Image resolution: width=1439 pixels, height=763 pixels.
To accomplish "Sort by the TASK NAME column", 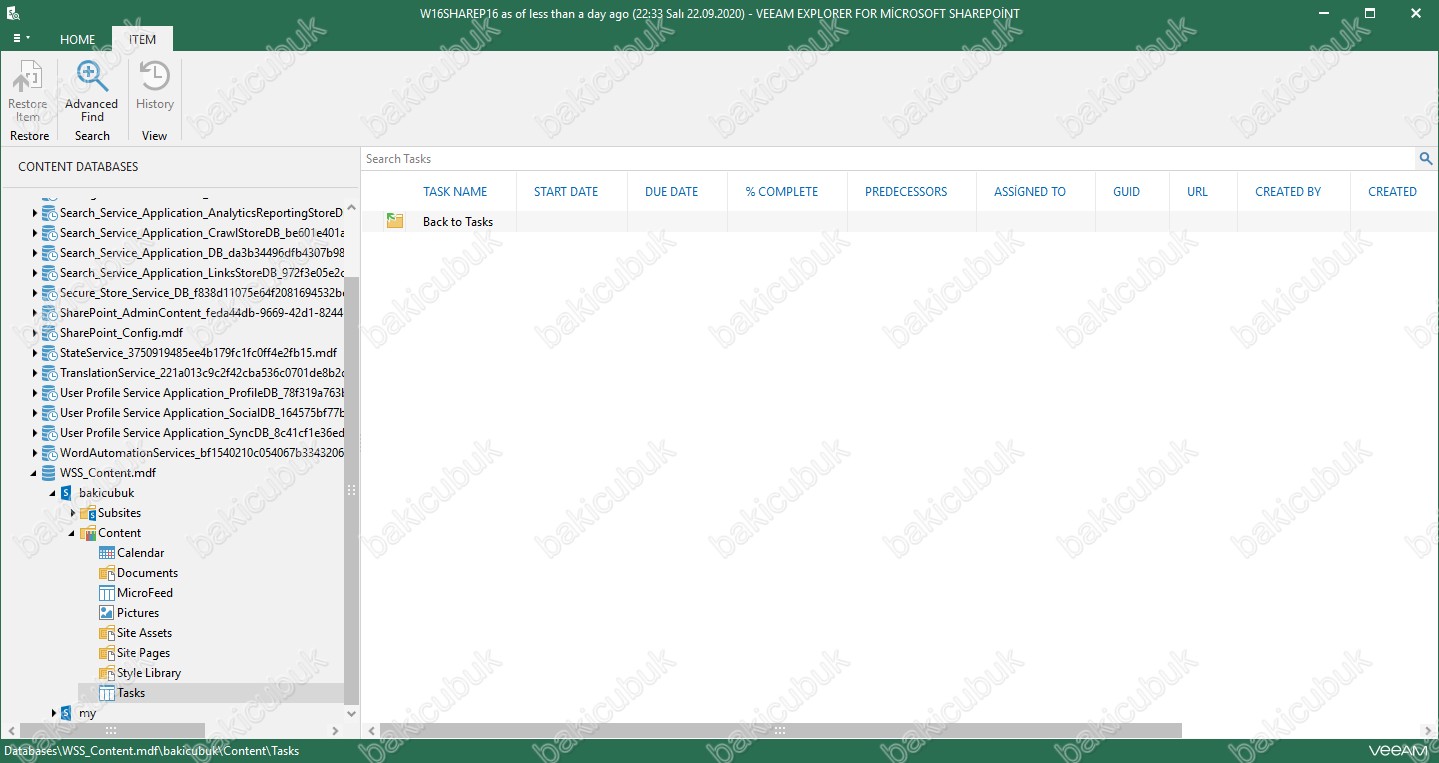I will click(x=455, y=192).
